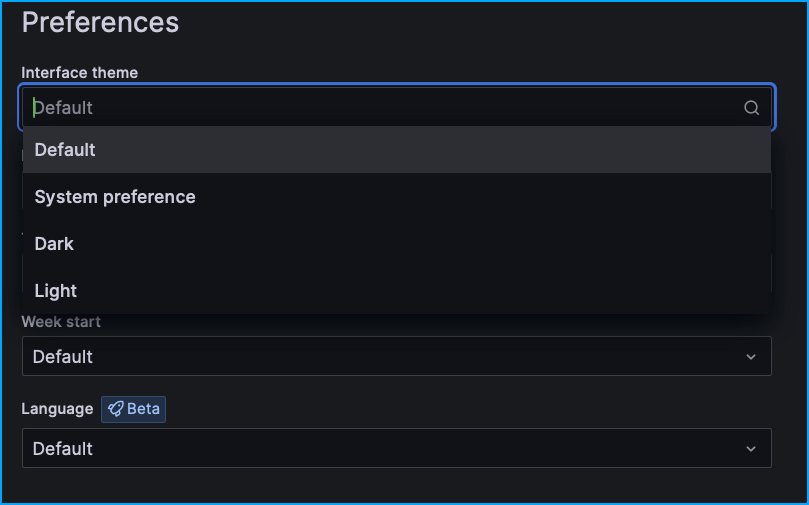Viewport: 809px width, 505px height.
Task: Click the Default placeholder in theme field
Action: pos(64,108)
